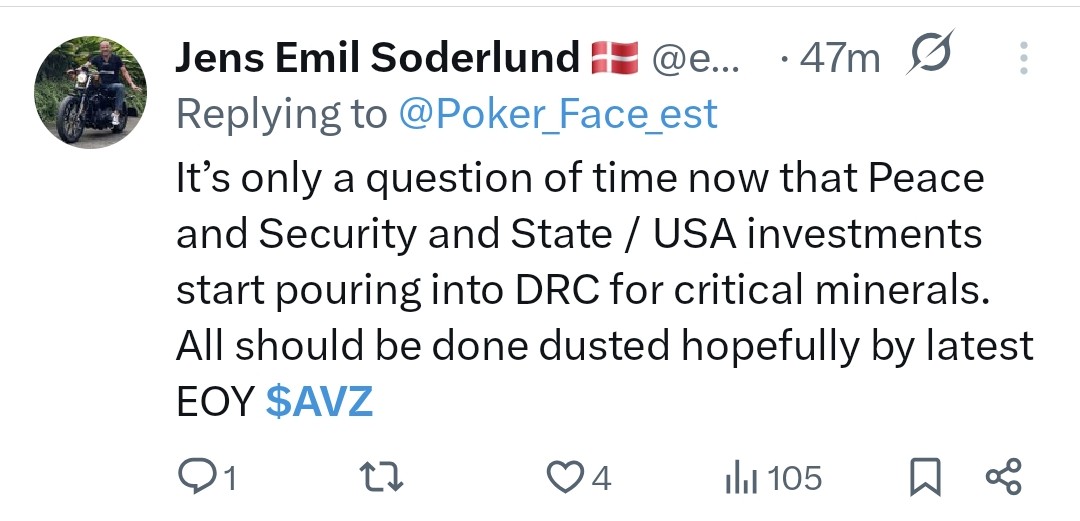
Task: Open the truncated @e... user handle
Action: pos(695,60)
